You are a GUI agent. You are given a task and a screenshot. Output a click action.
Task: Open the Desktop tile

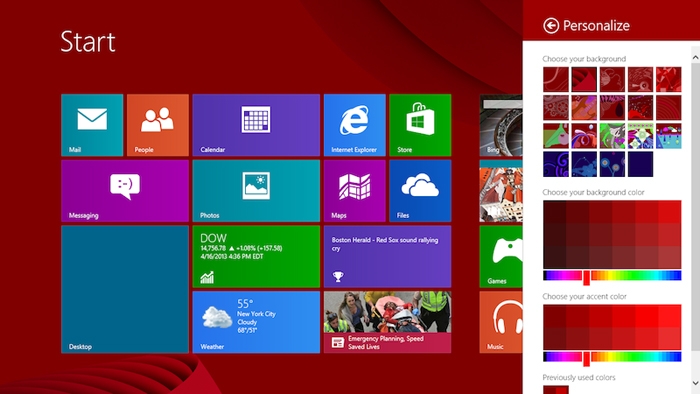tap(125, 289)
